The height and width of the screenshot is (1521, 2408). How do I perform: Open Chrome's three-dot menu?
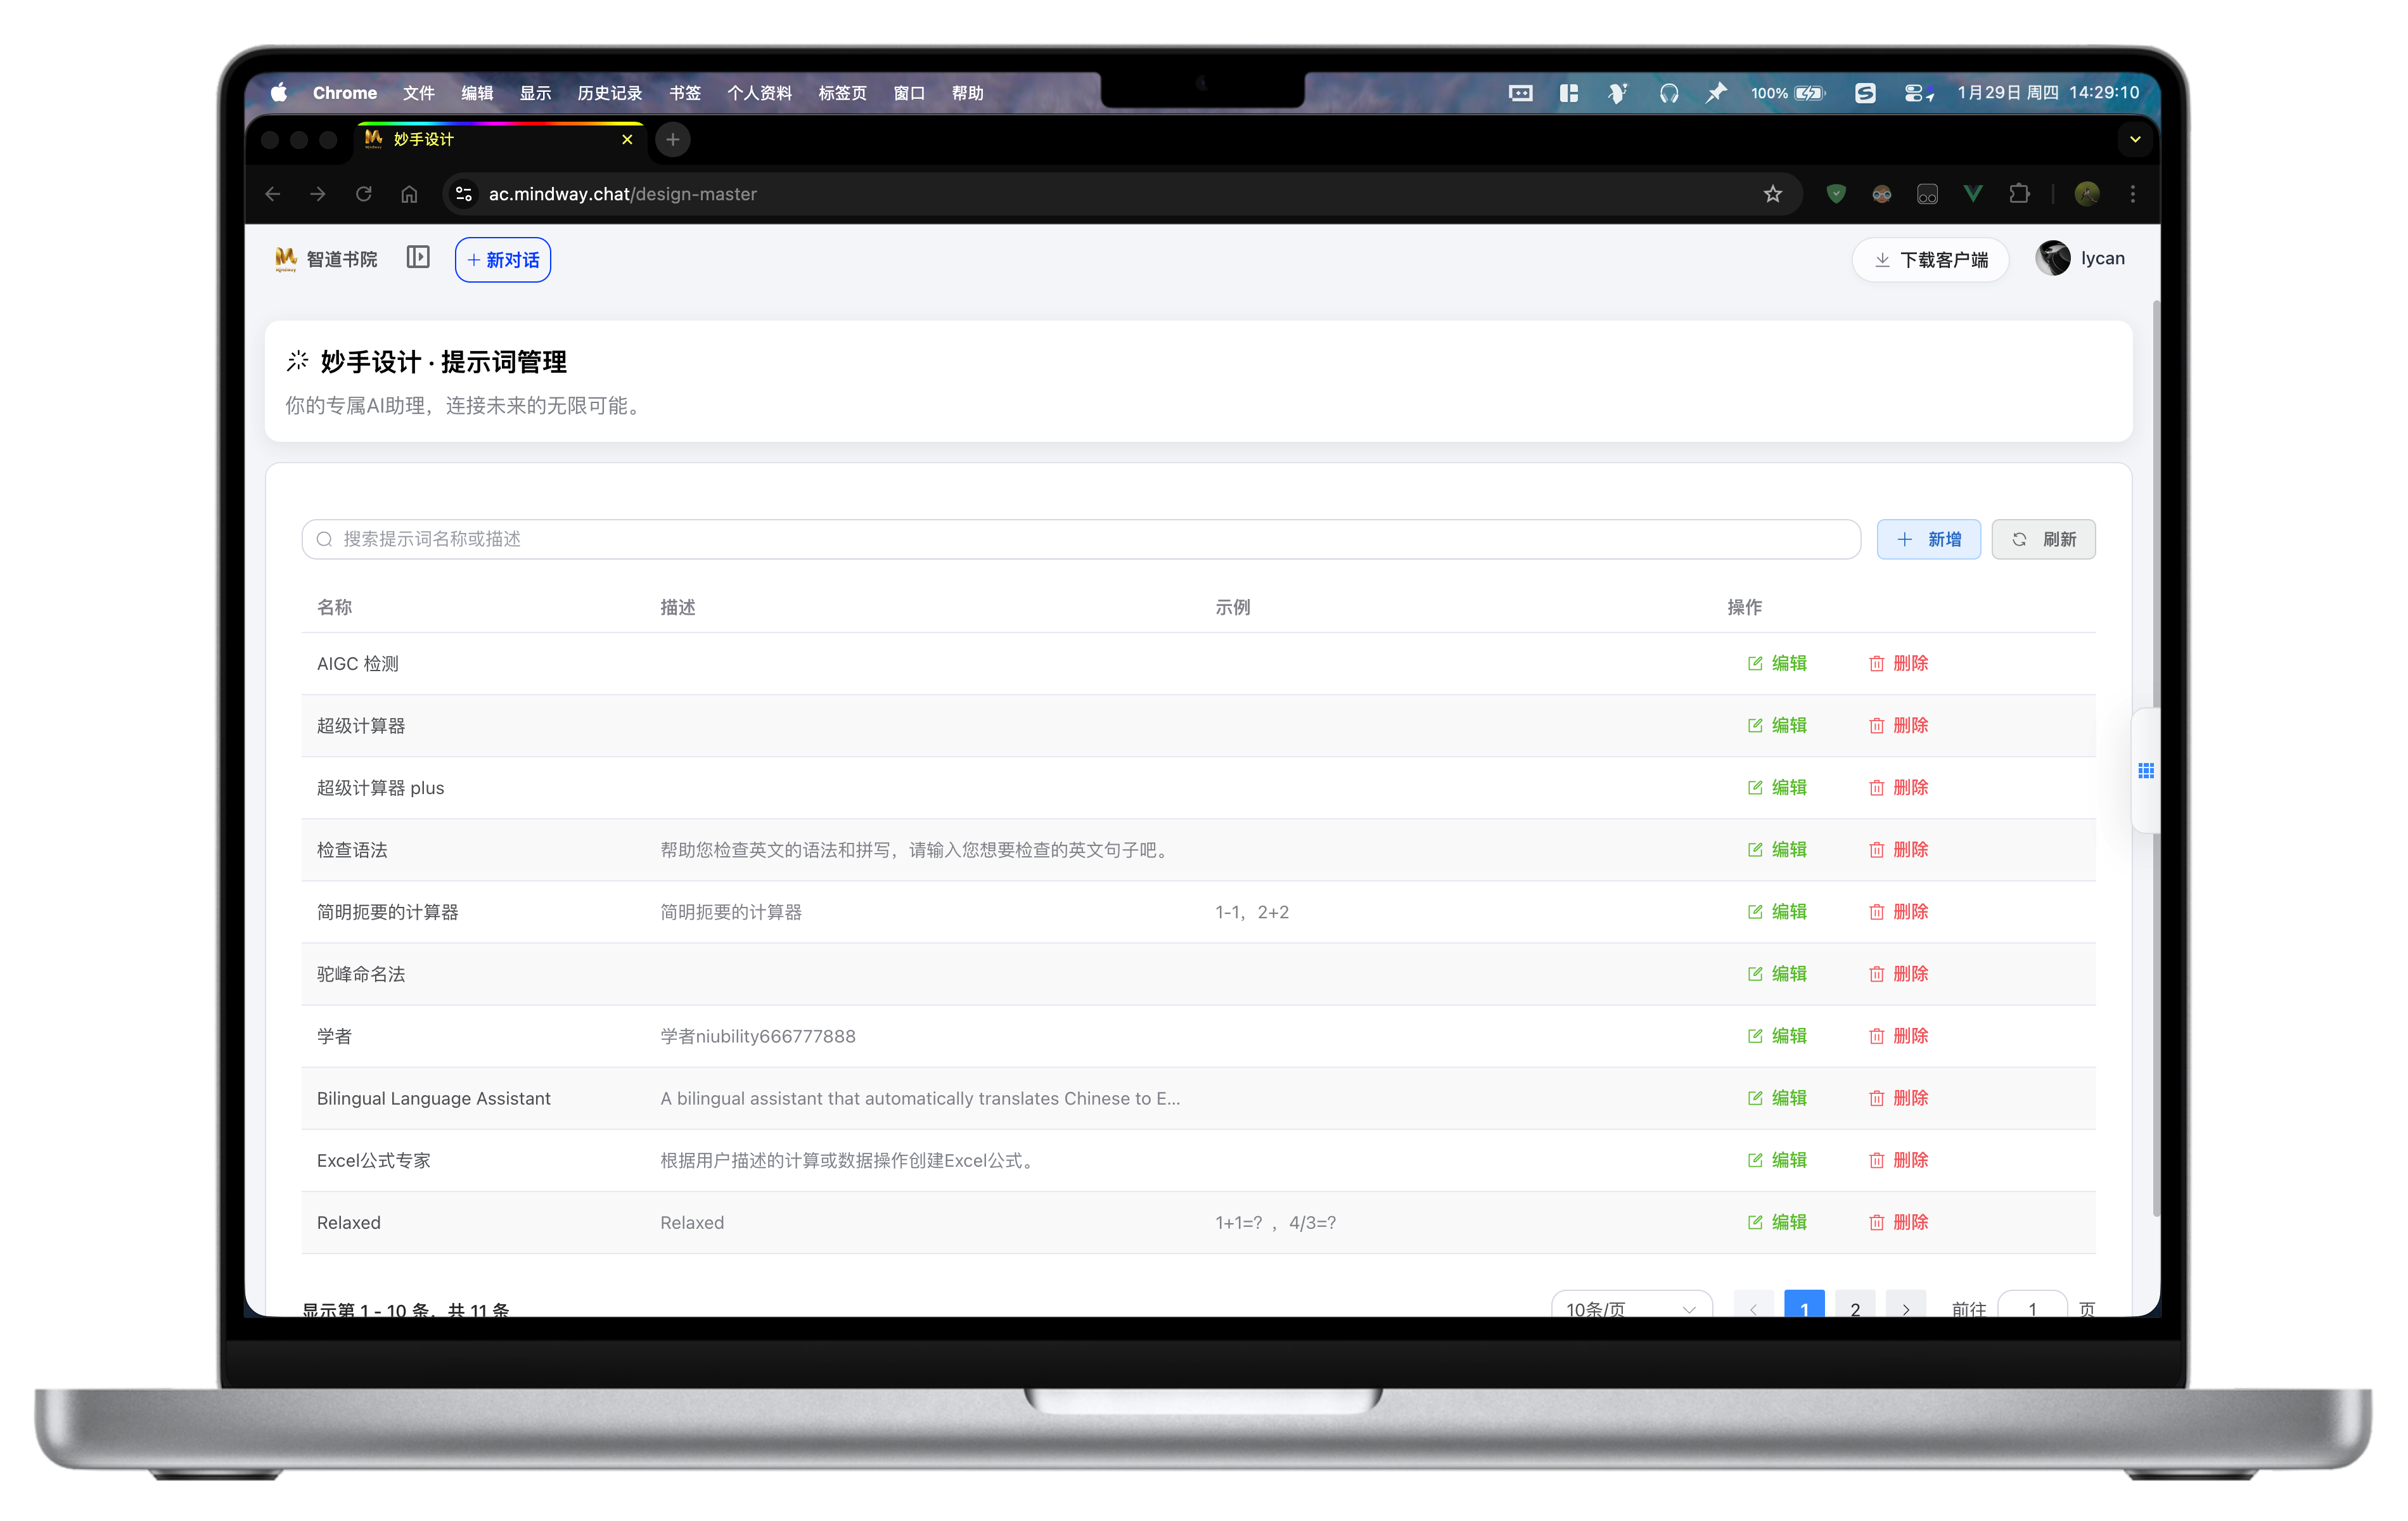(x=2133, y=194)
